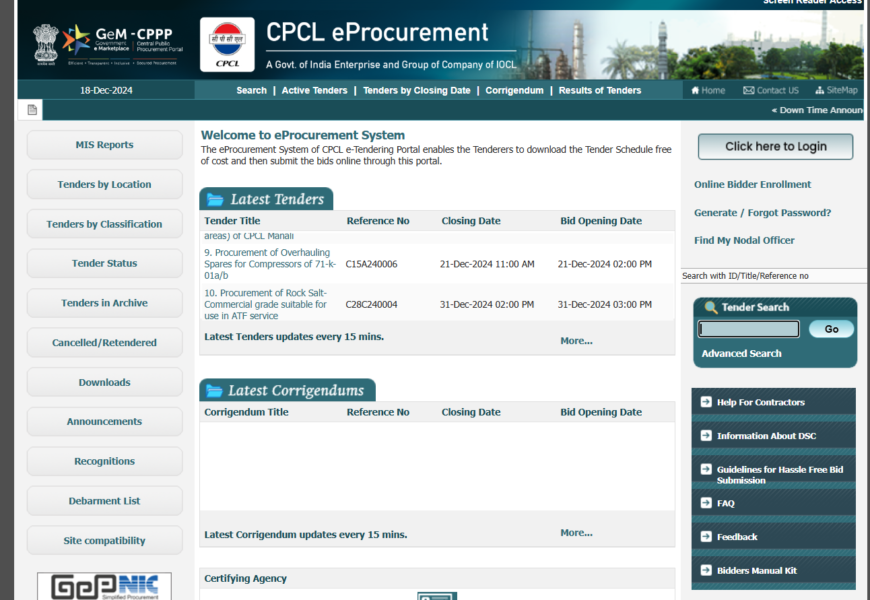Select Corrigendum from the top menu
This screenshot has width=870, height=600.
(514, 90)
